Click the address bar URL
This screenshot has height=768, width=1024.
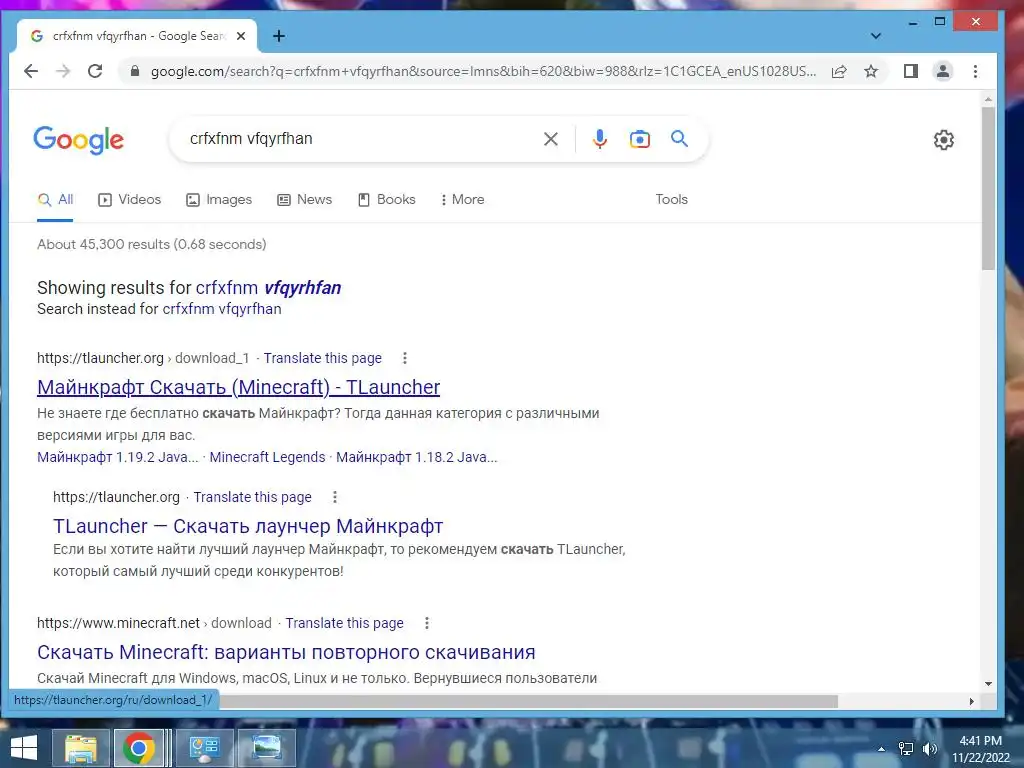[x=483, y=71]
